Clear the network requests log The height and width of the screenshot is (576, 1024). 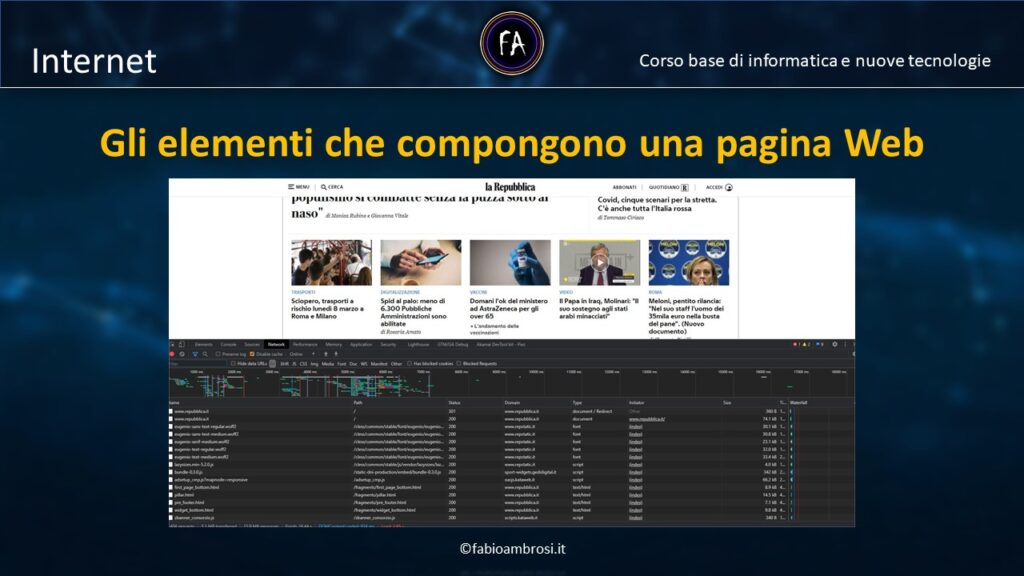[x=182, y=356]
